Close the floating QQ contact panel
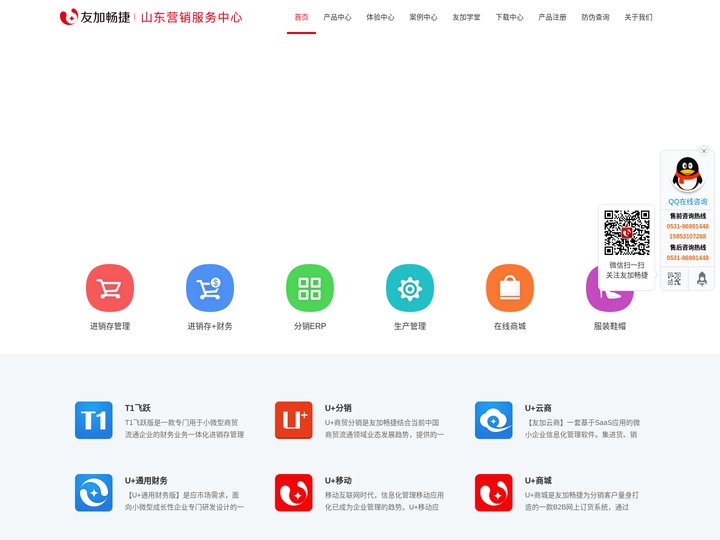This screenshot has width=720, height=540. pyautogui.click(x=704, y=151)
